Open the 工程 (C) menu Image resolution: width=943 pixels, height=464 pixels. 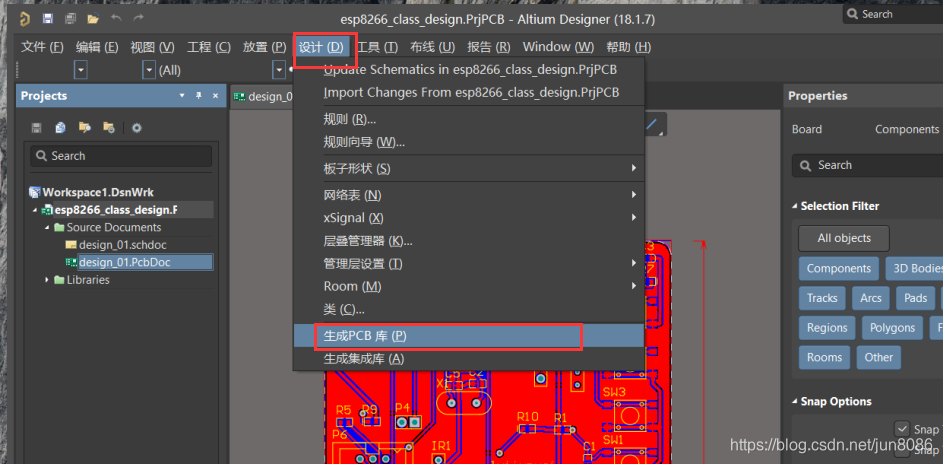pyautogui.click(x=209, y=47)
